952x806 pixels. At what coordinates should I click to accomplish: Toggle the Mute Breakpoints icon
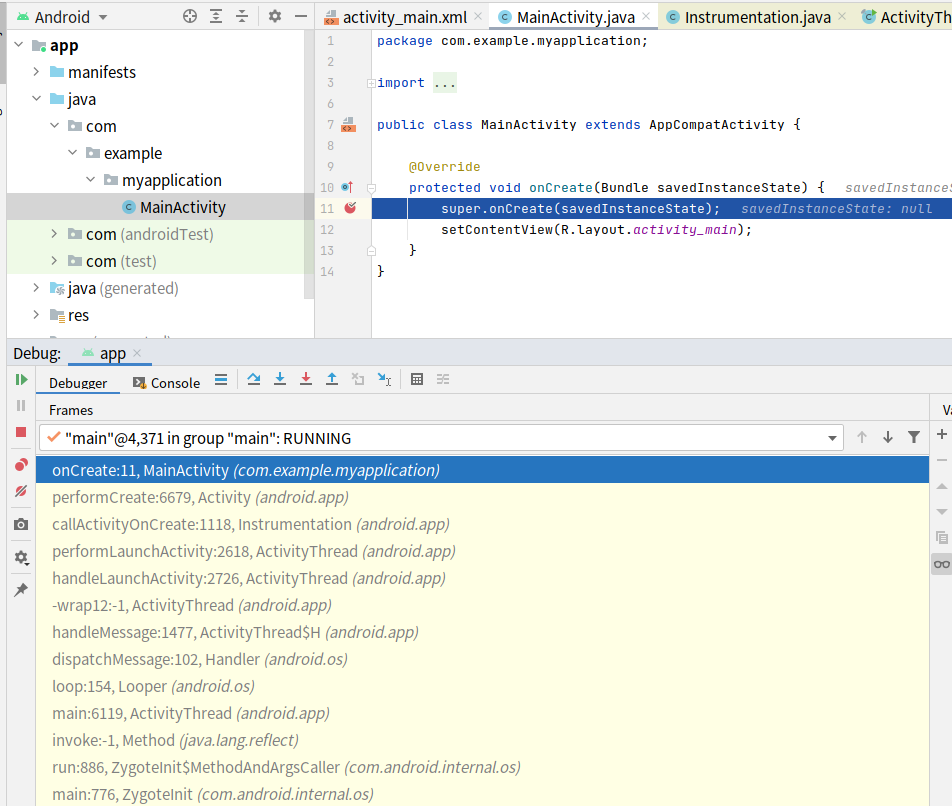click(21, 491)
